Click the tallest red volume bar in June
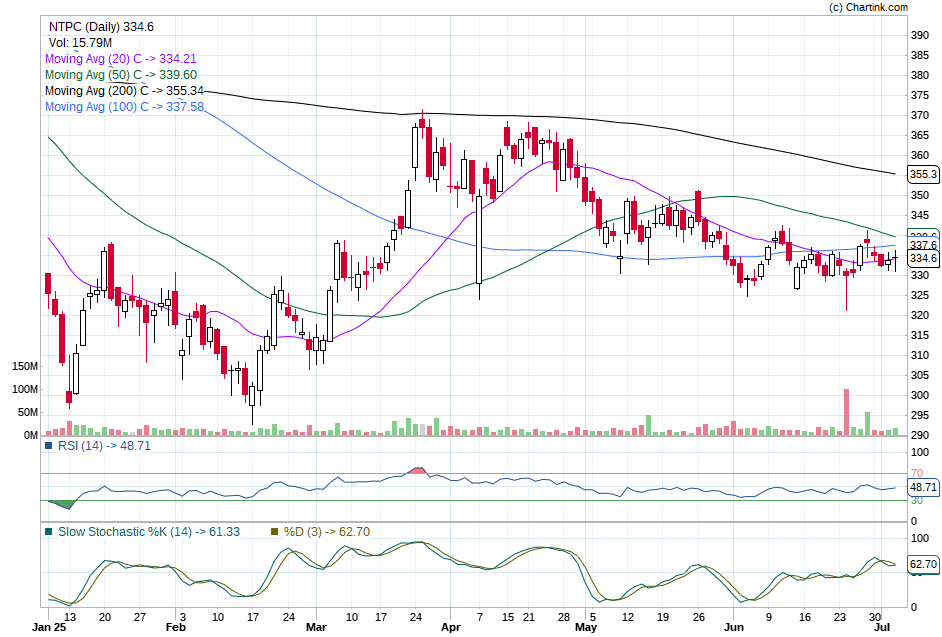This screenshot has width=942, height=637. pos(846,412)
